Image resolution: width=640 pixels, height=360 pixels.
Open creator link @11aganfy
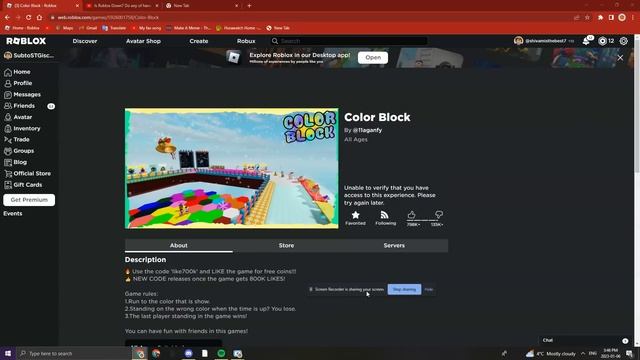(x=367, y=130)
